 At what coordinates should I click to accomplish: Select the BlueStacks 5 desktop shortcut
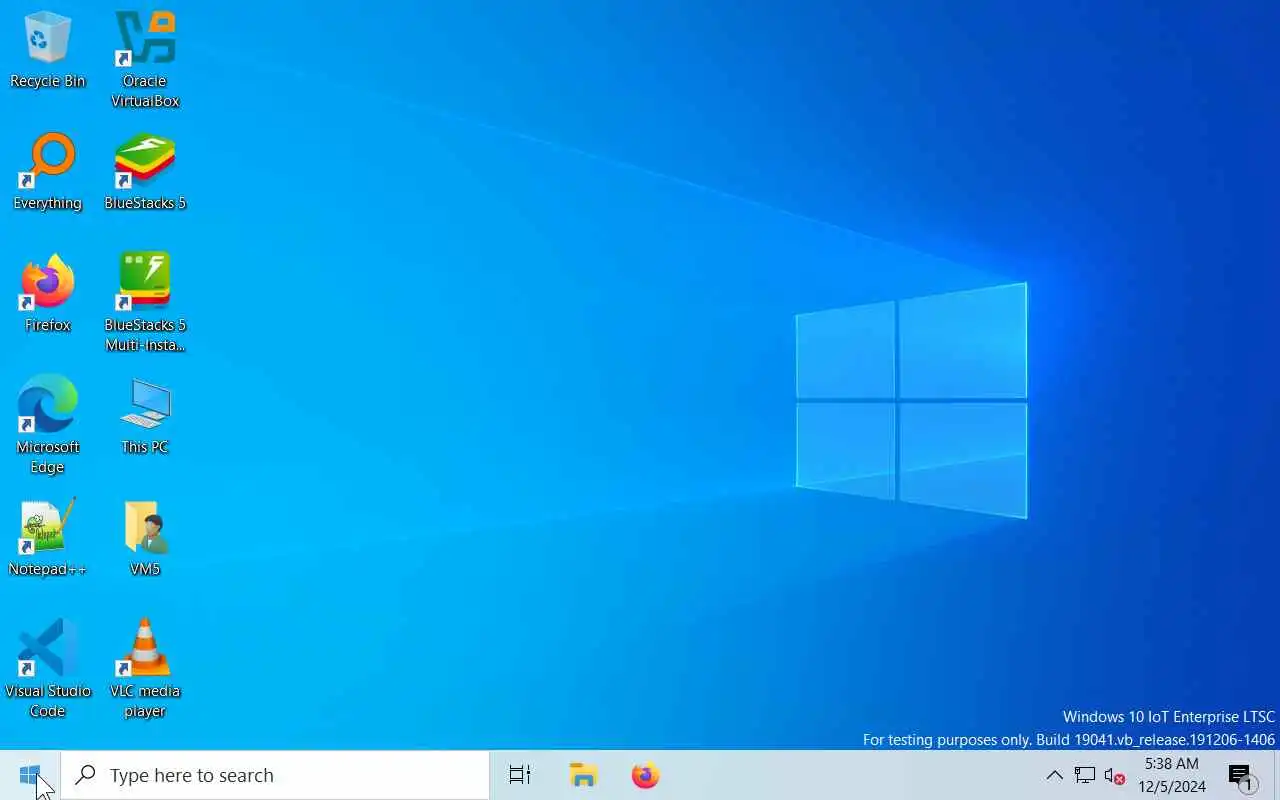point(145,172)
